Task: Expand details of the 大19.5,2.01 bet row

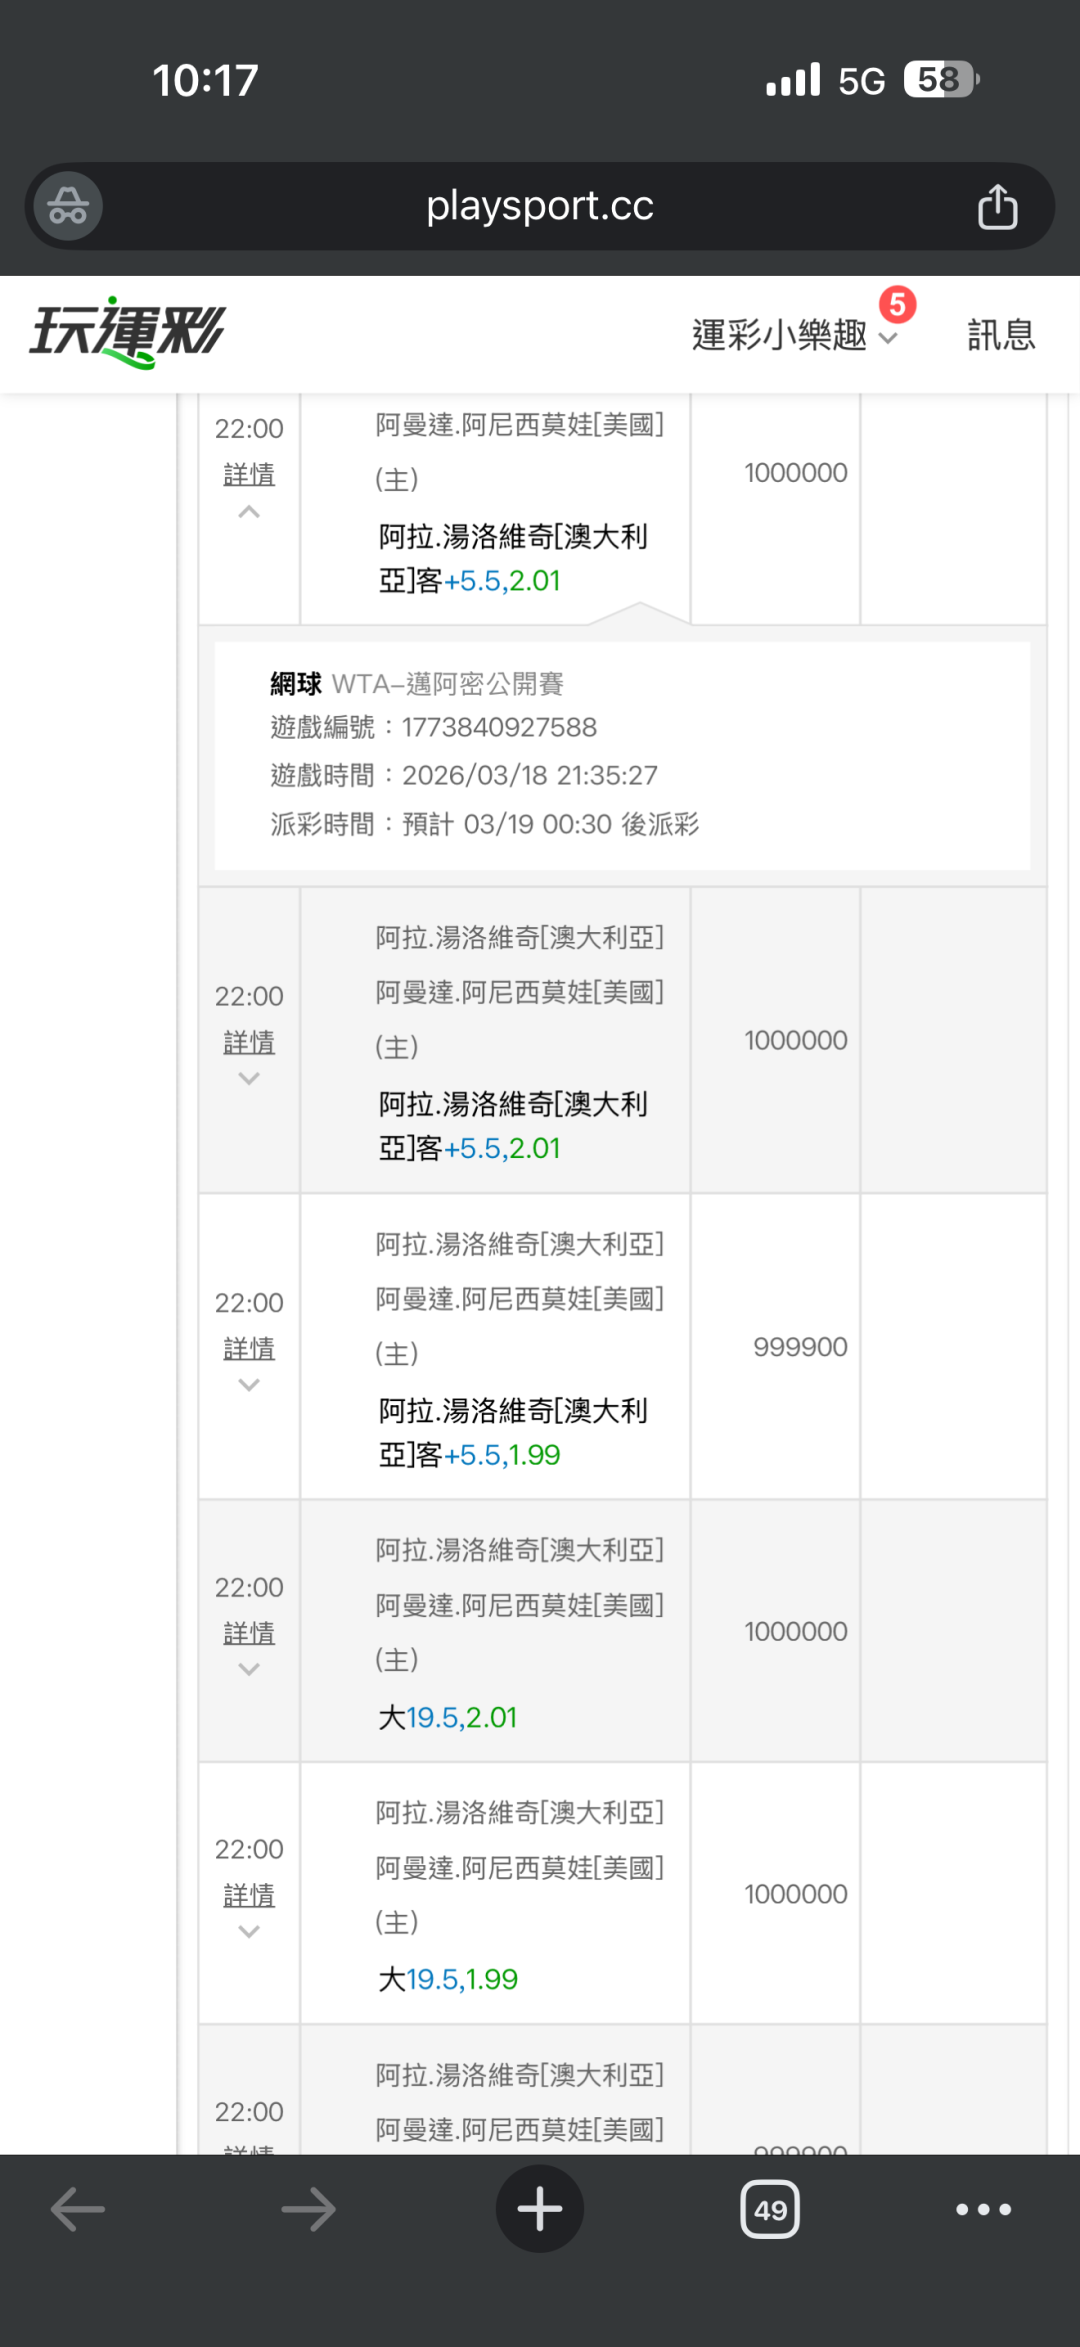Action: coord(249,1669)
